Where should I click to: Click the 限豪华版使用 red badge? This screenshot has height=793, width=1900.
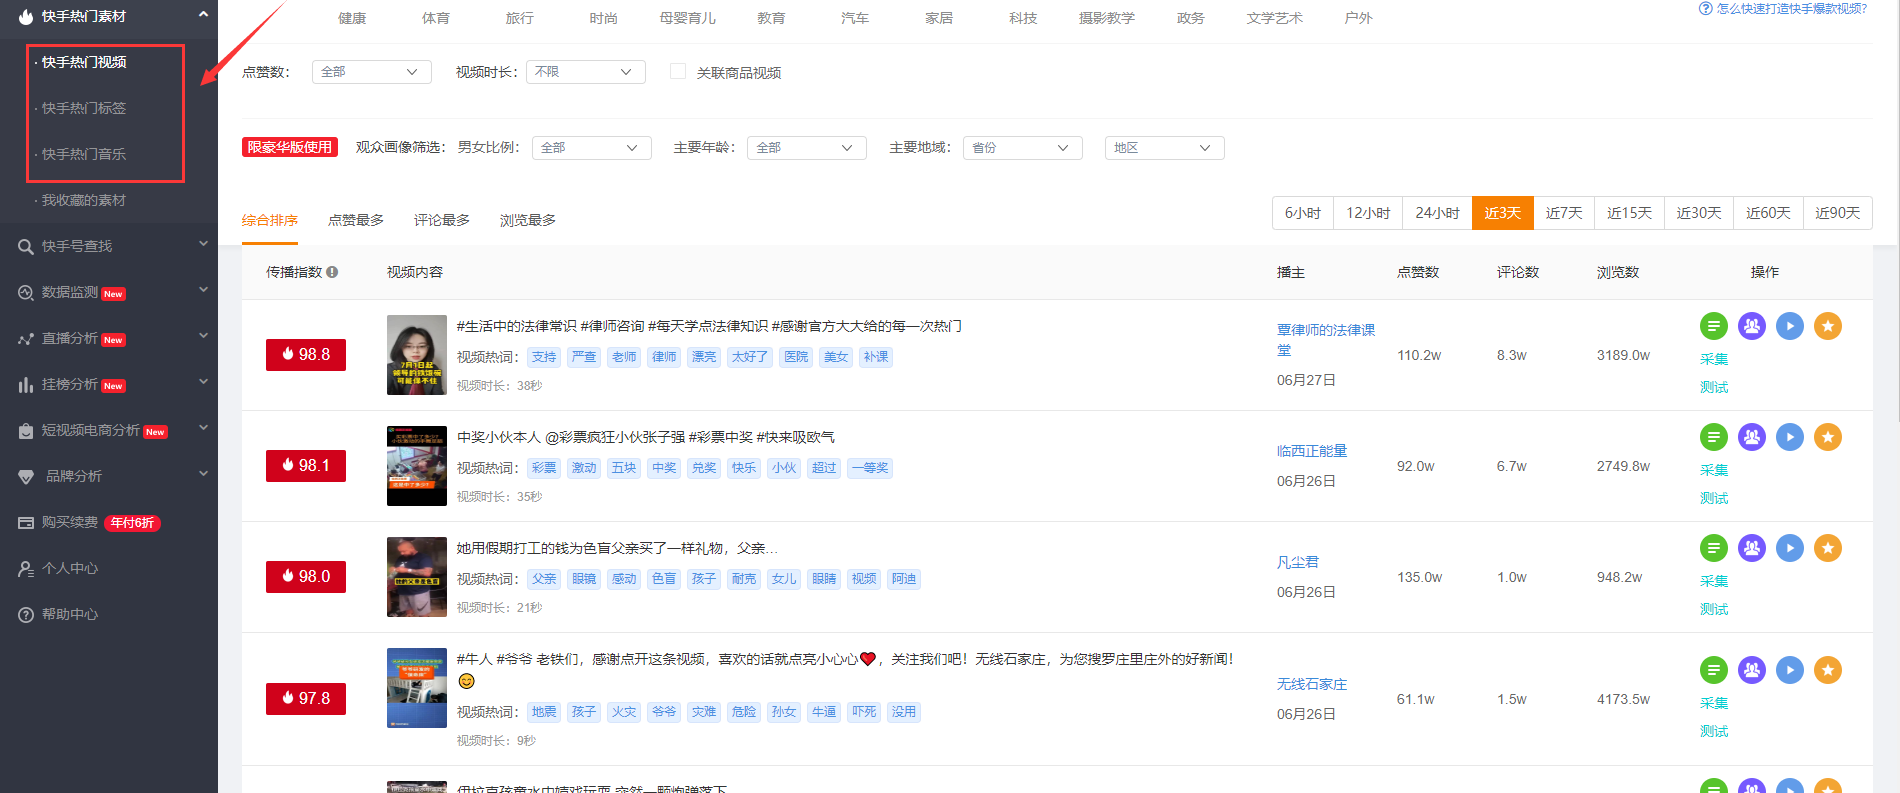[x=290, y=147]
